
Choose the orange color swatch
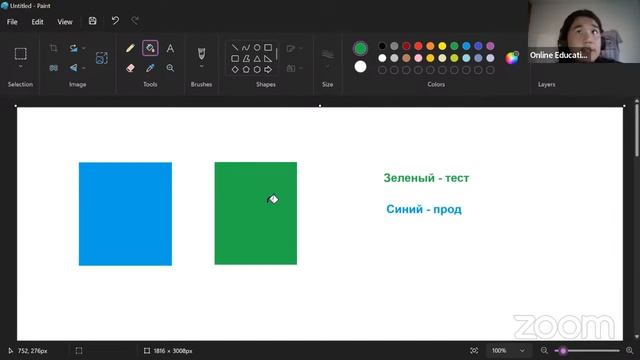click(430, 46)
